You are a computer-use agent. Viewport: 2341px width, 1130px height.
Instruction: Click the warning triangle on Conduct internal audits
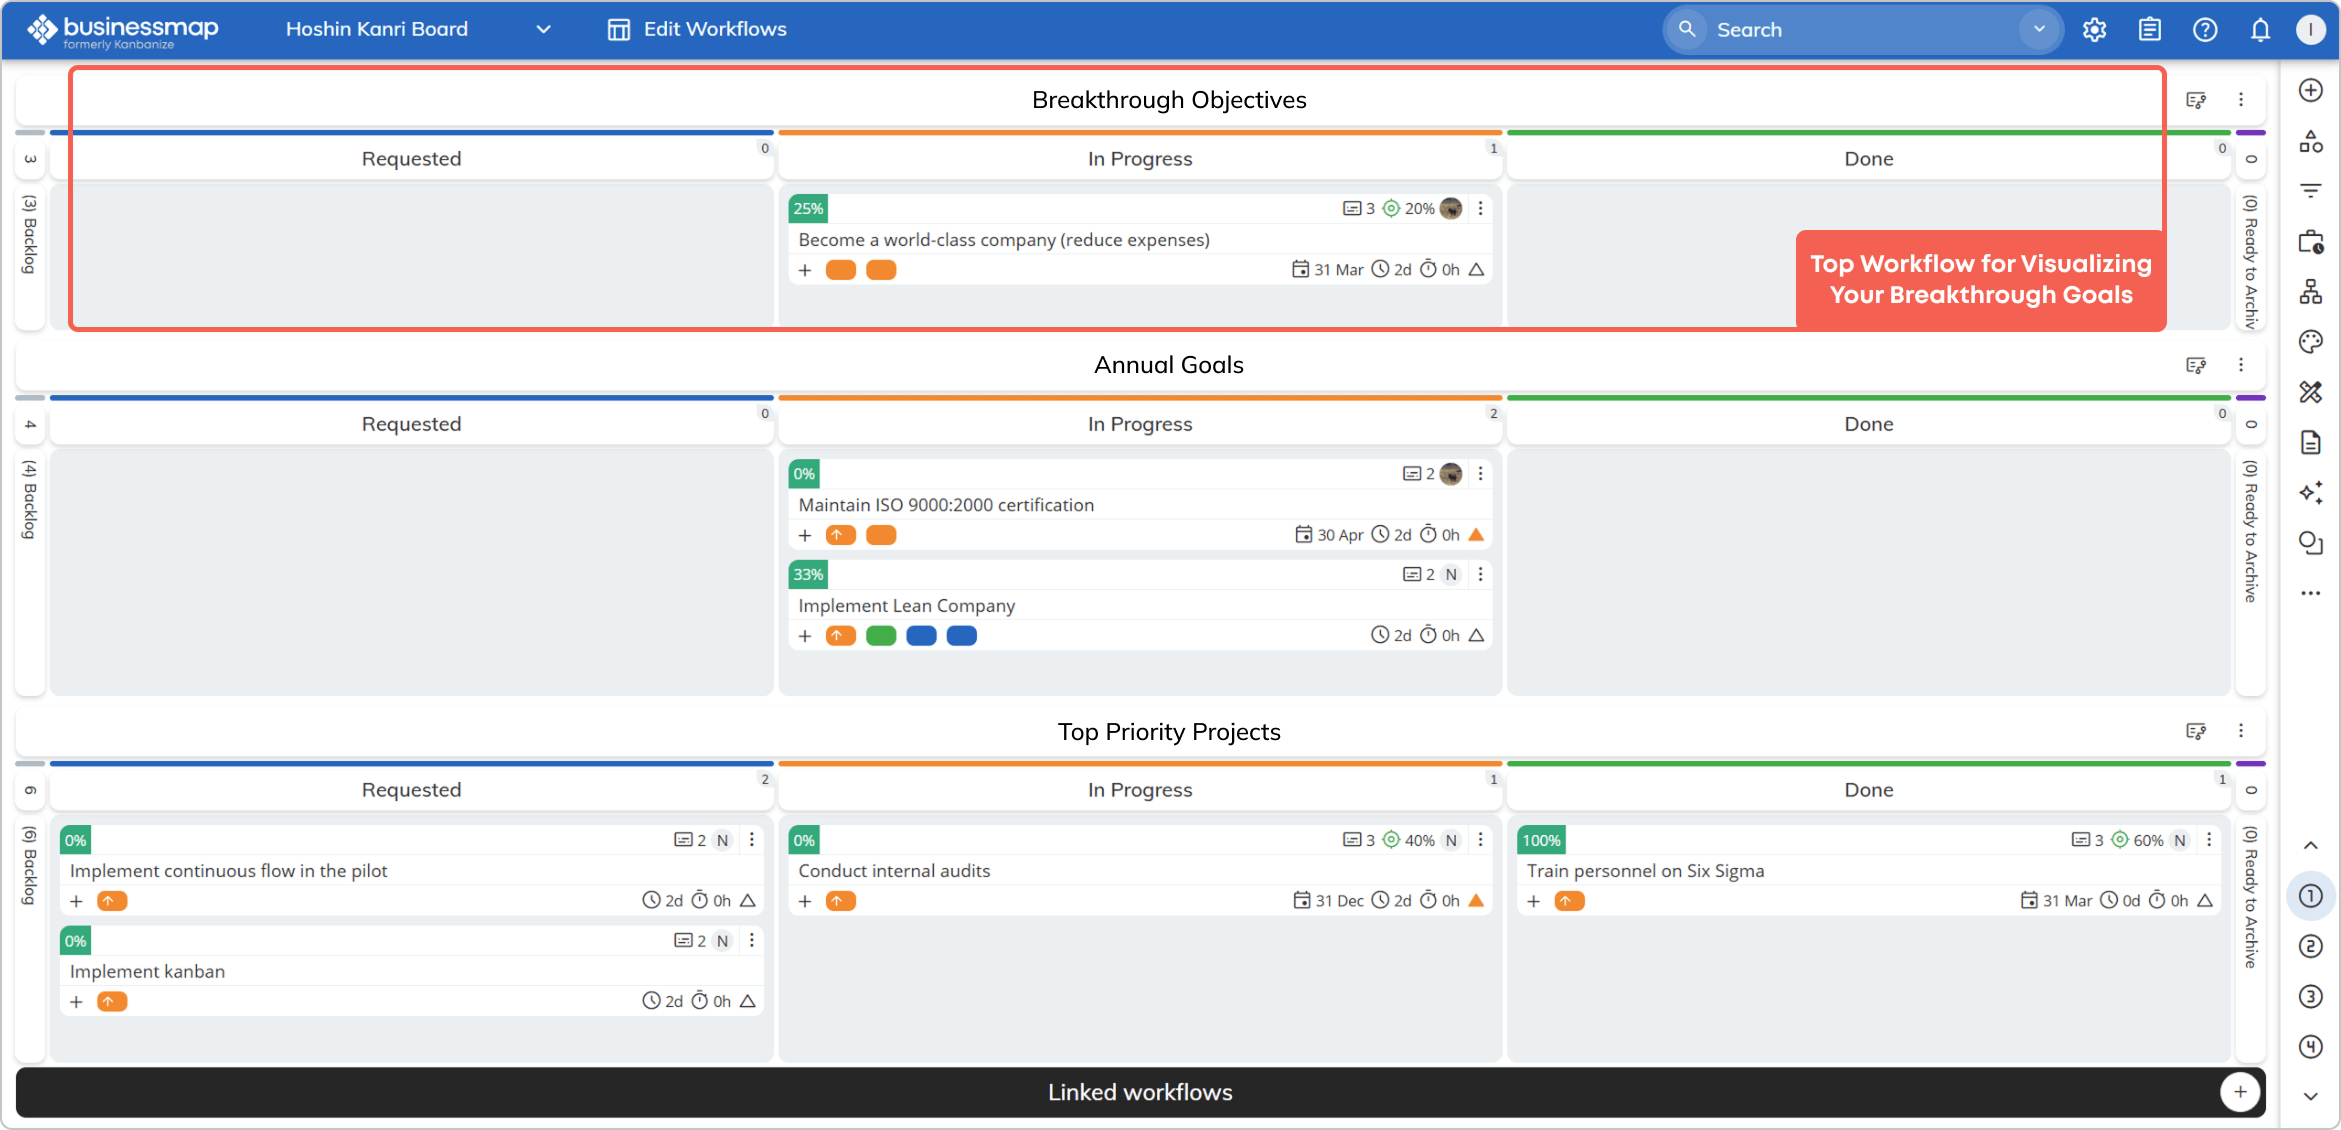(x=1476, y=900)
